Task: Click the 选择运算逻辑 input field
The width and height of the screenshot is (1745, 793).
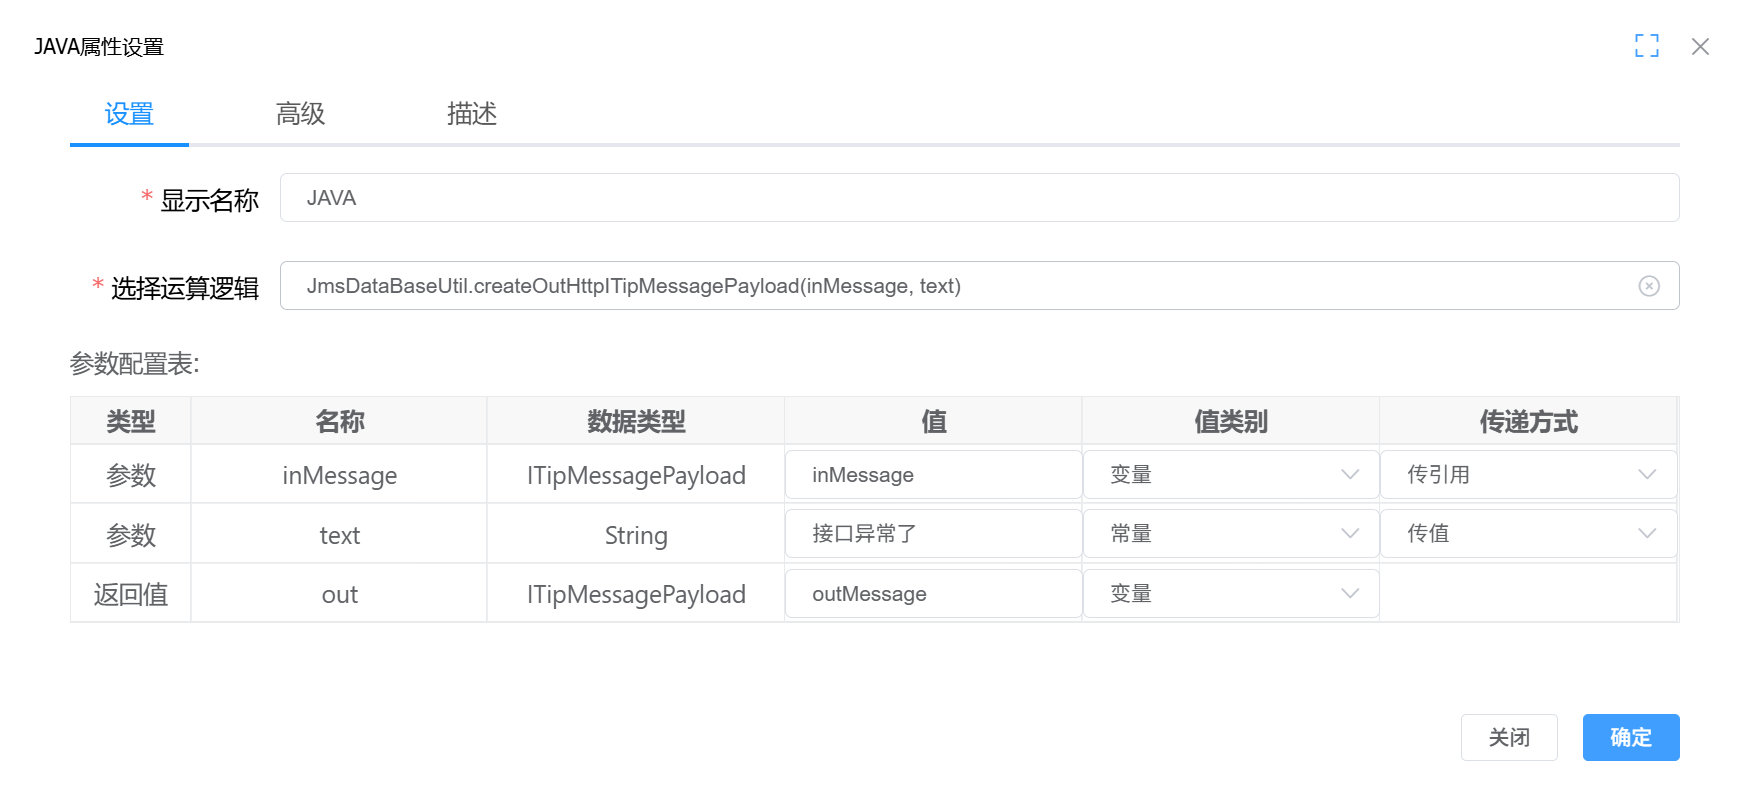Action: (x=960, y=286)
